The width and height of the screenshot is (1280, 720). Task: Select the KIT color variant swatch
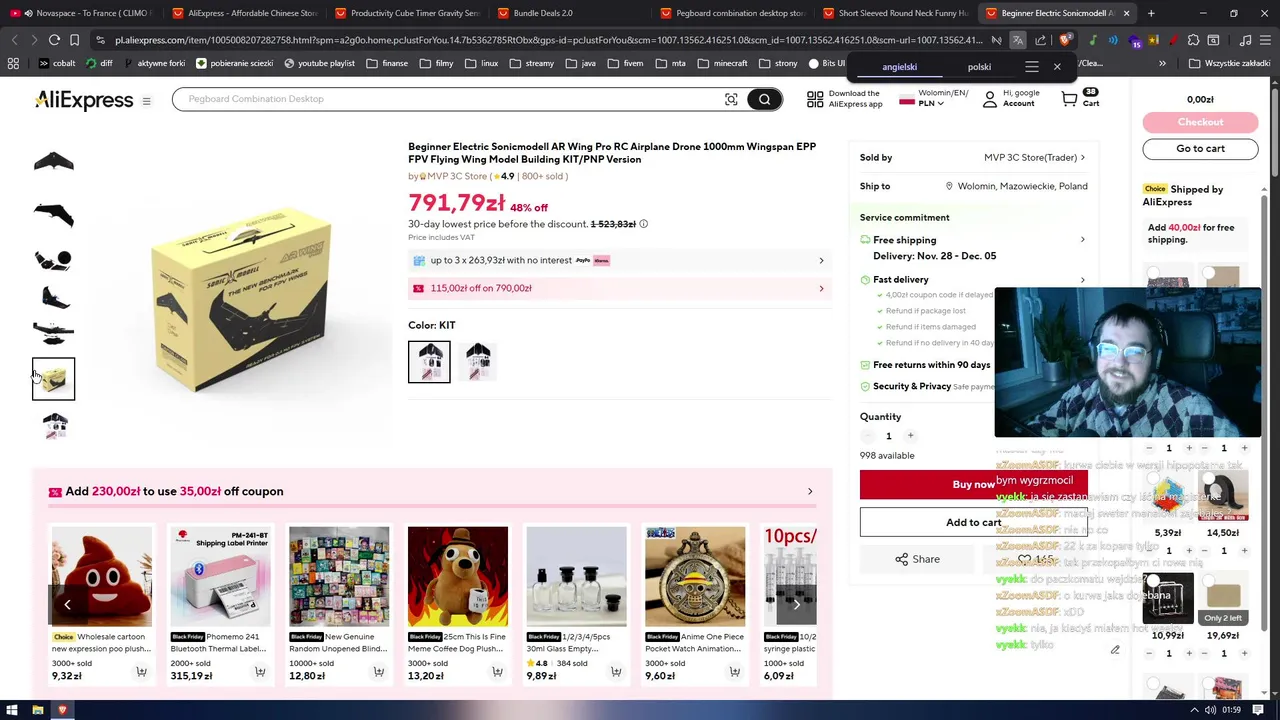[x=429, y=362]
